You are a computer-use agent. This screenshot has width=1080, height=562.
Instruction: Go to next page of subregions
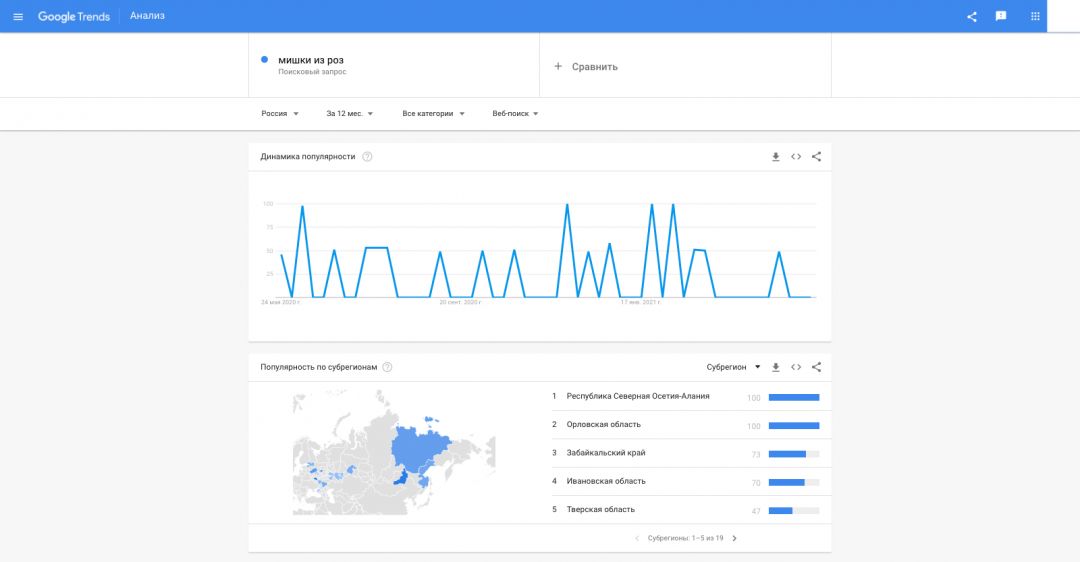(734, 539)
